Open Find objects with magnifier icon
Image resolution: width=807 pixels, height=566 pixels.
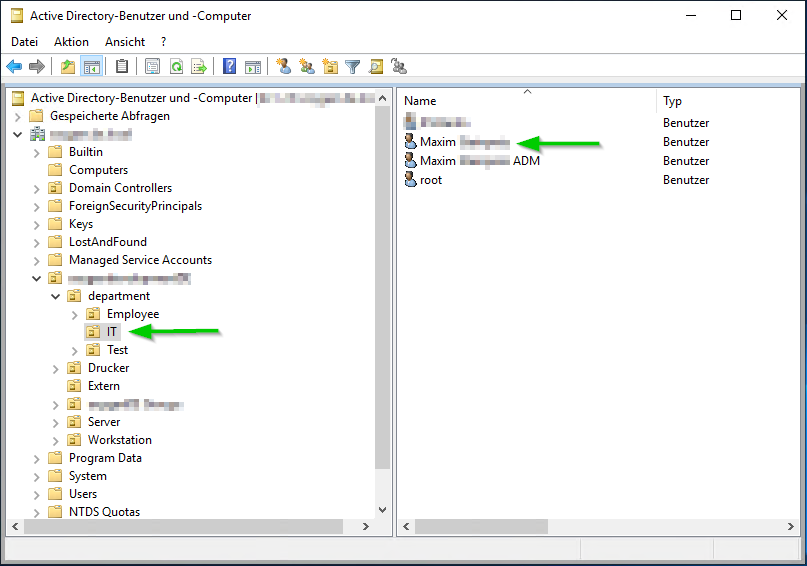point(376,66)
